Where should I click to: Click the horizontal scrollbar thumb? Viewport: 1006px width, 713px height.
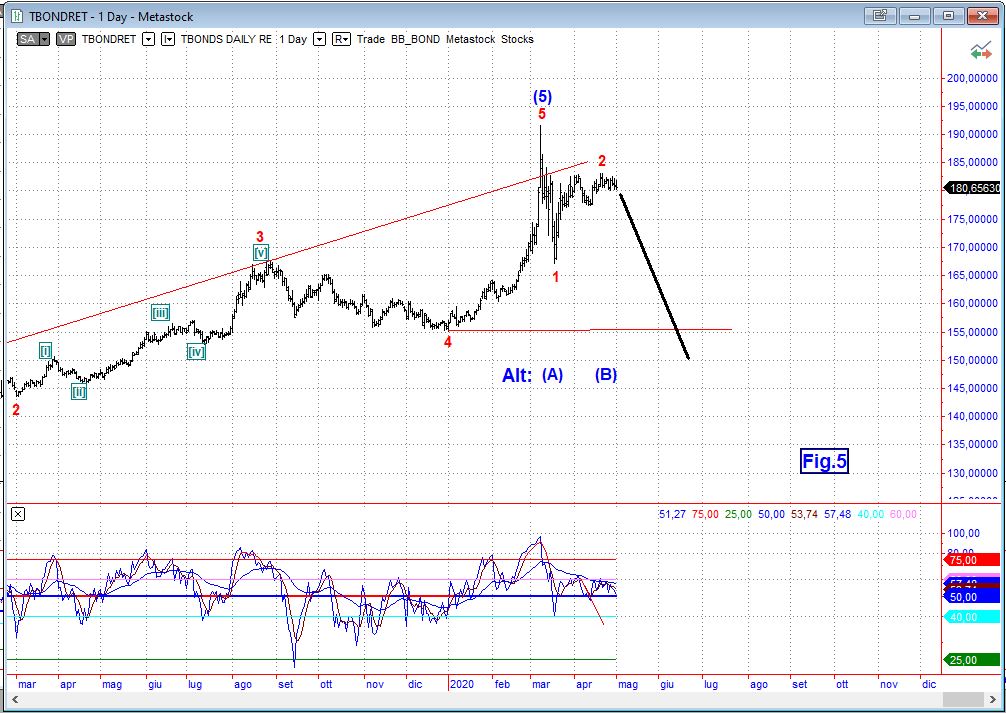point(962,700)
